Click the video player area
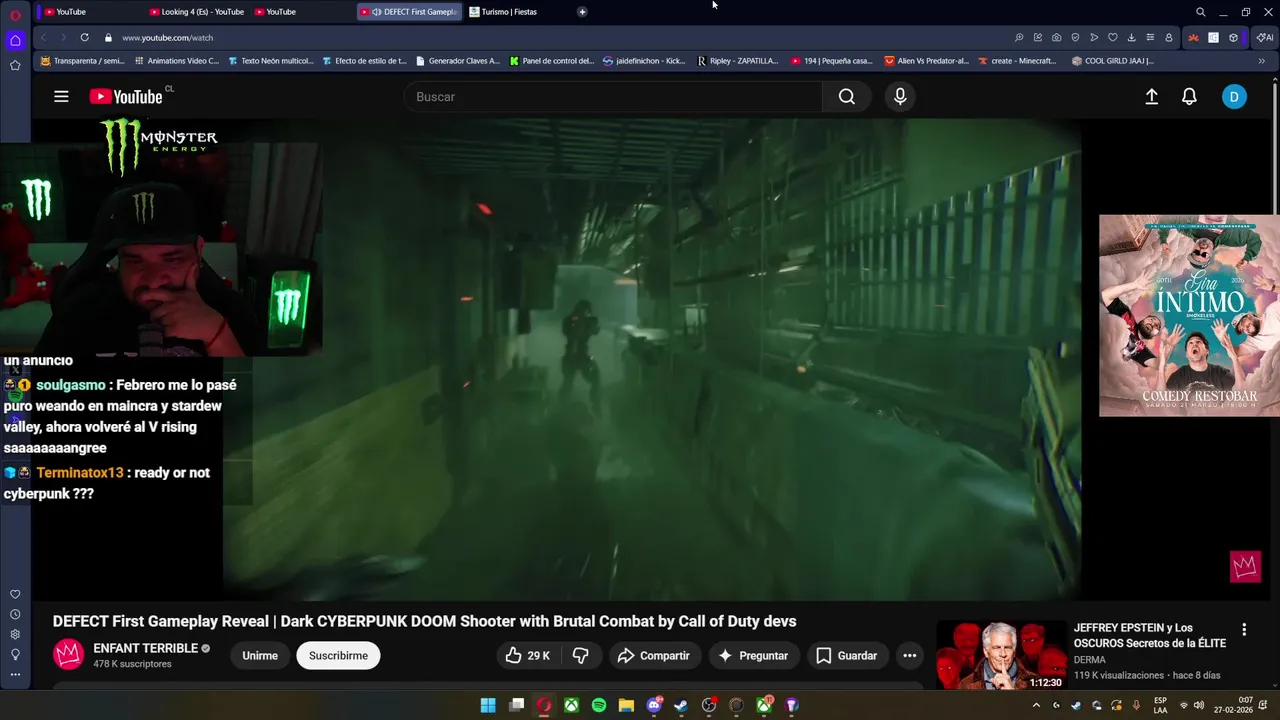 coord(651,360)
